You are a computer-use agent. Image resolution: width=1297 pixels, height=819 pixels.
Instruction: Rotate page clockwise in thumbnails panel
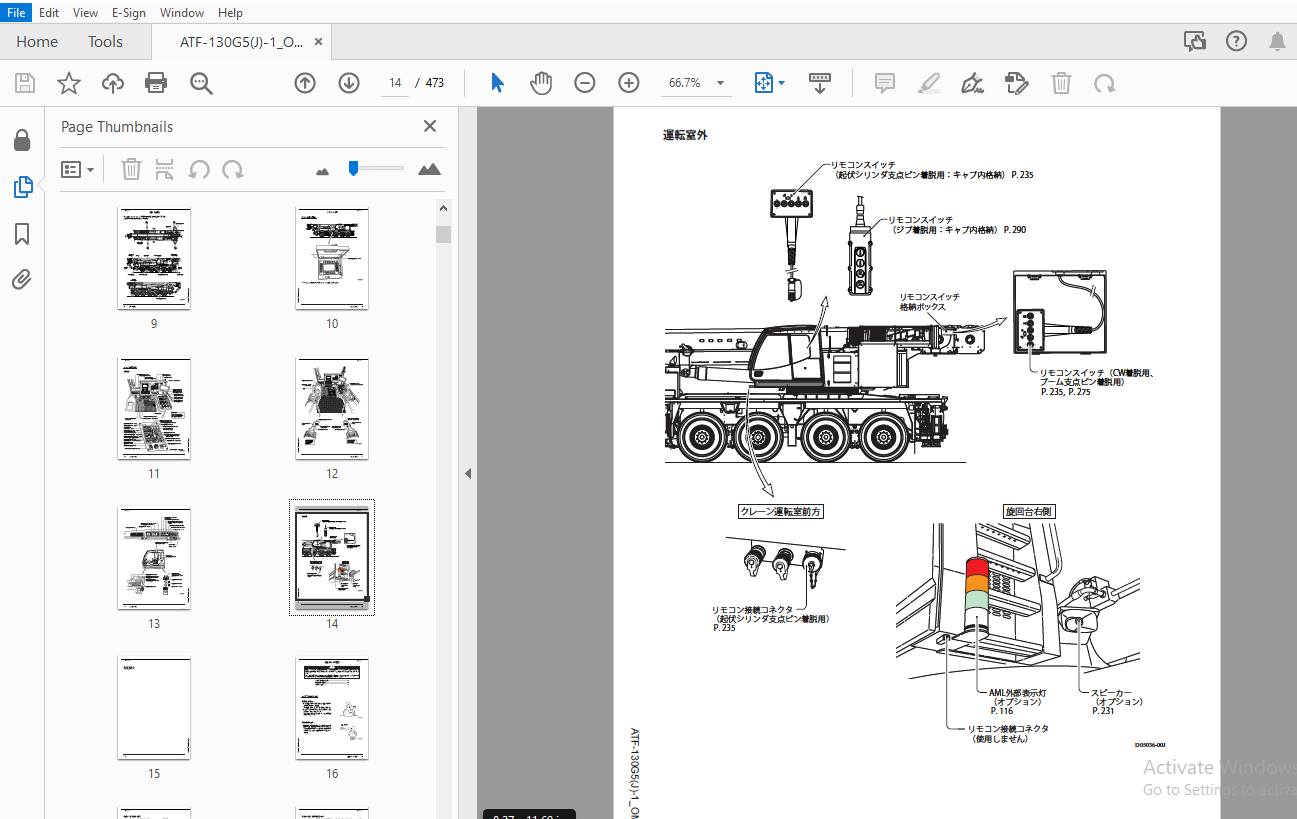[233, 169]
